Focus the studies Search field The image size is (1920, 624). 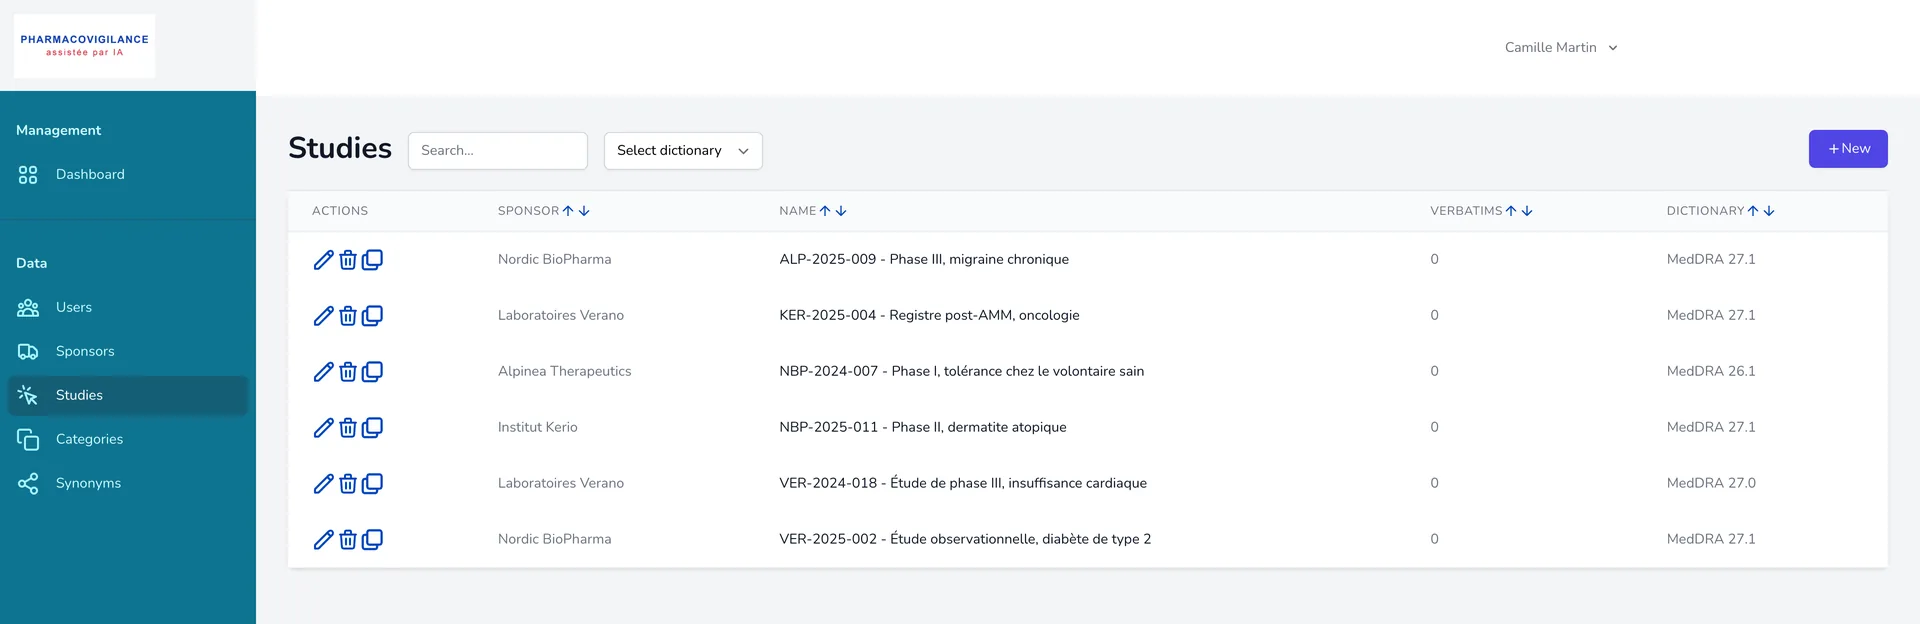(498, 151)
